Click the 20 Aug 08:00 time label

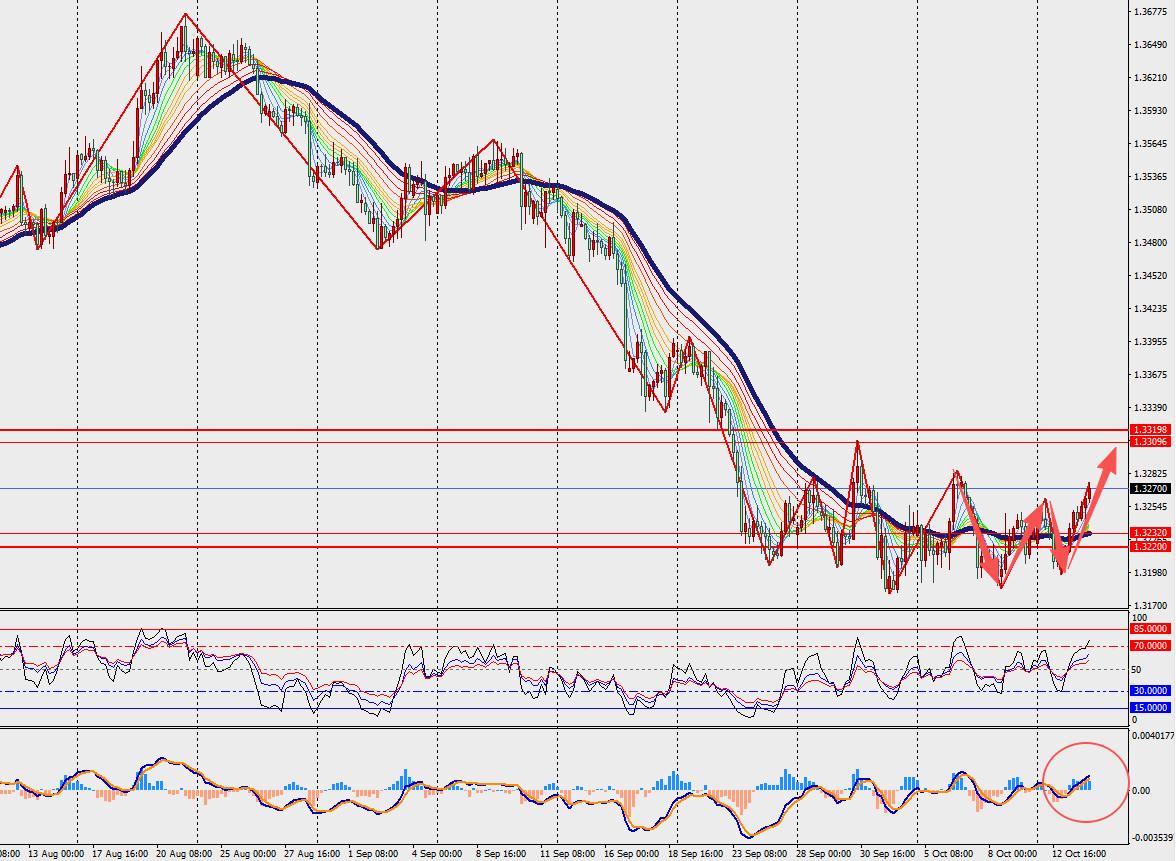pyautogui.click(x=182, y=854)
